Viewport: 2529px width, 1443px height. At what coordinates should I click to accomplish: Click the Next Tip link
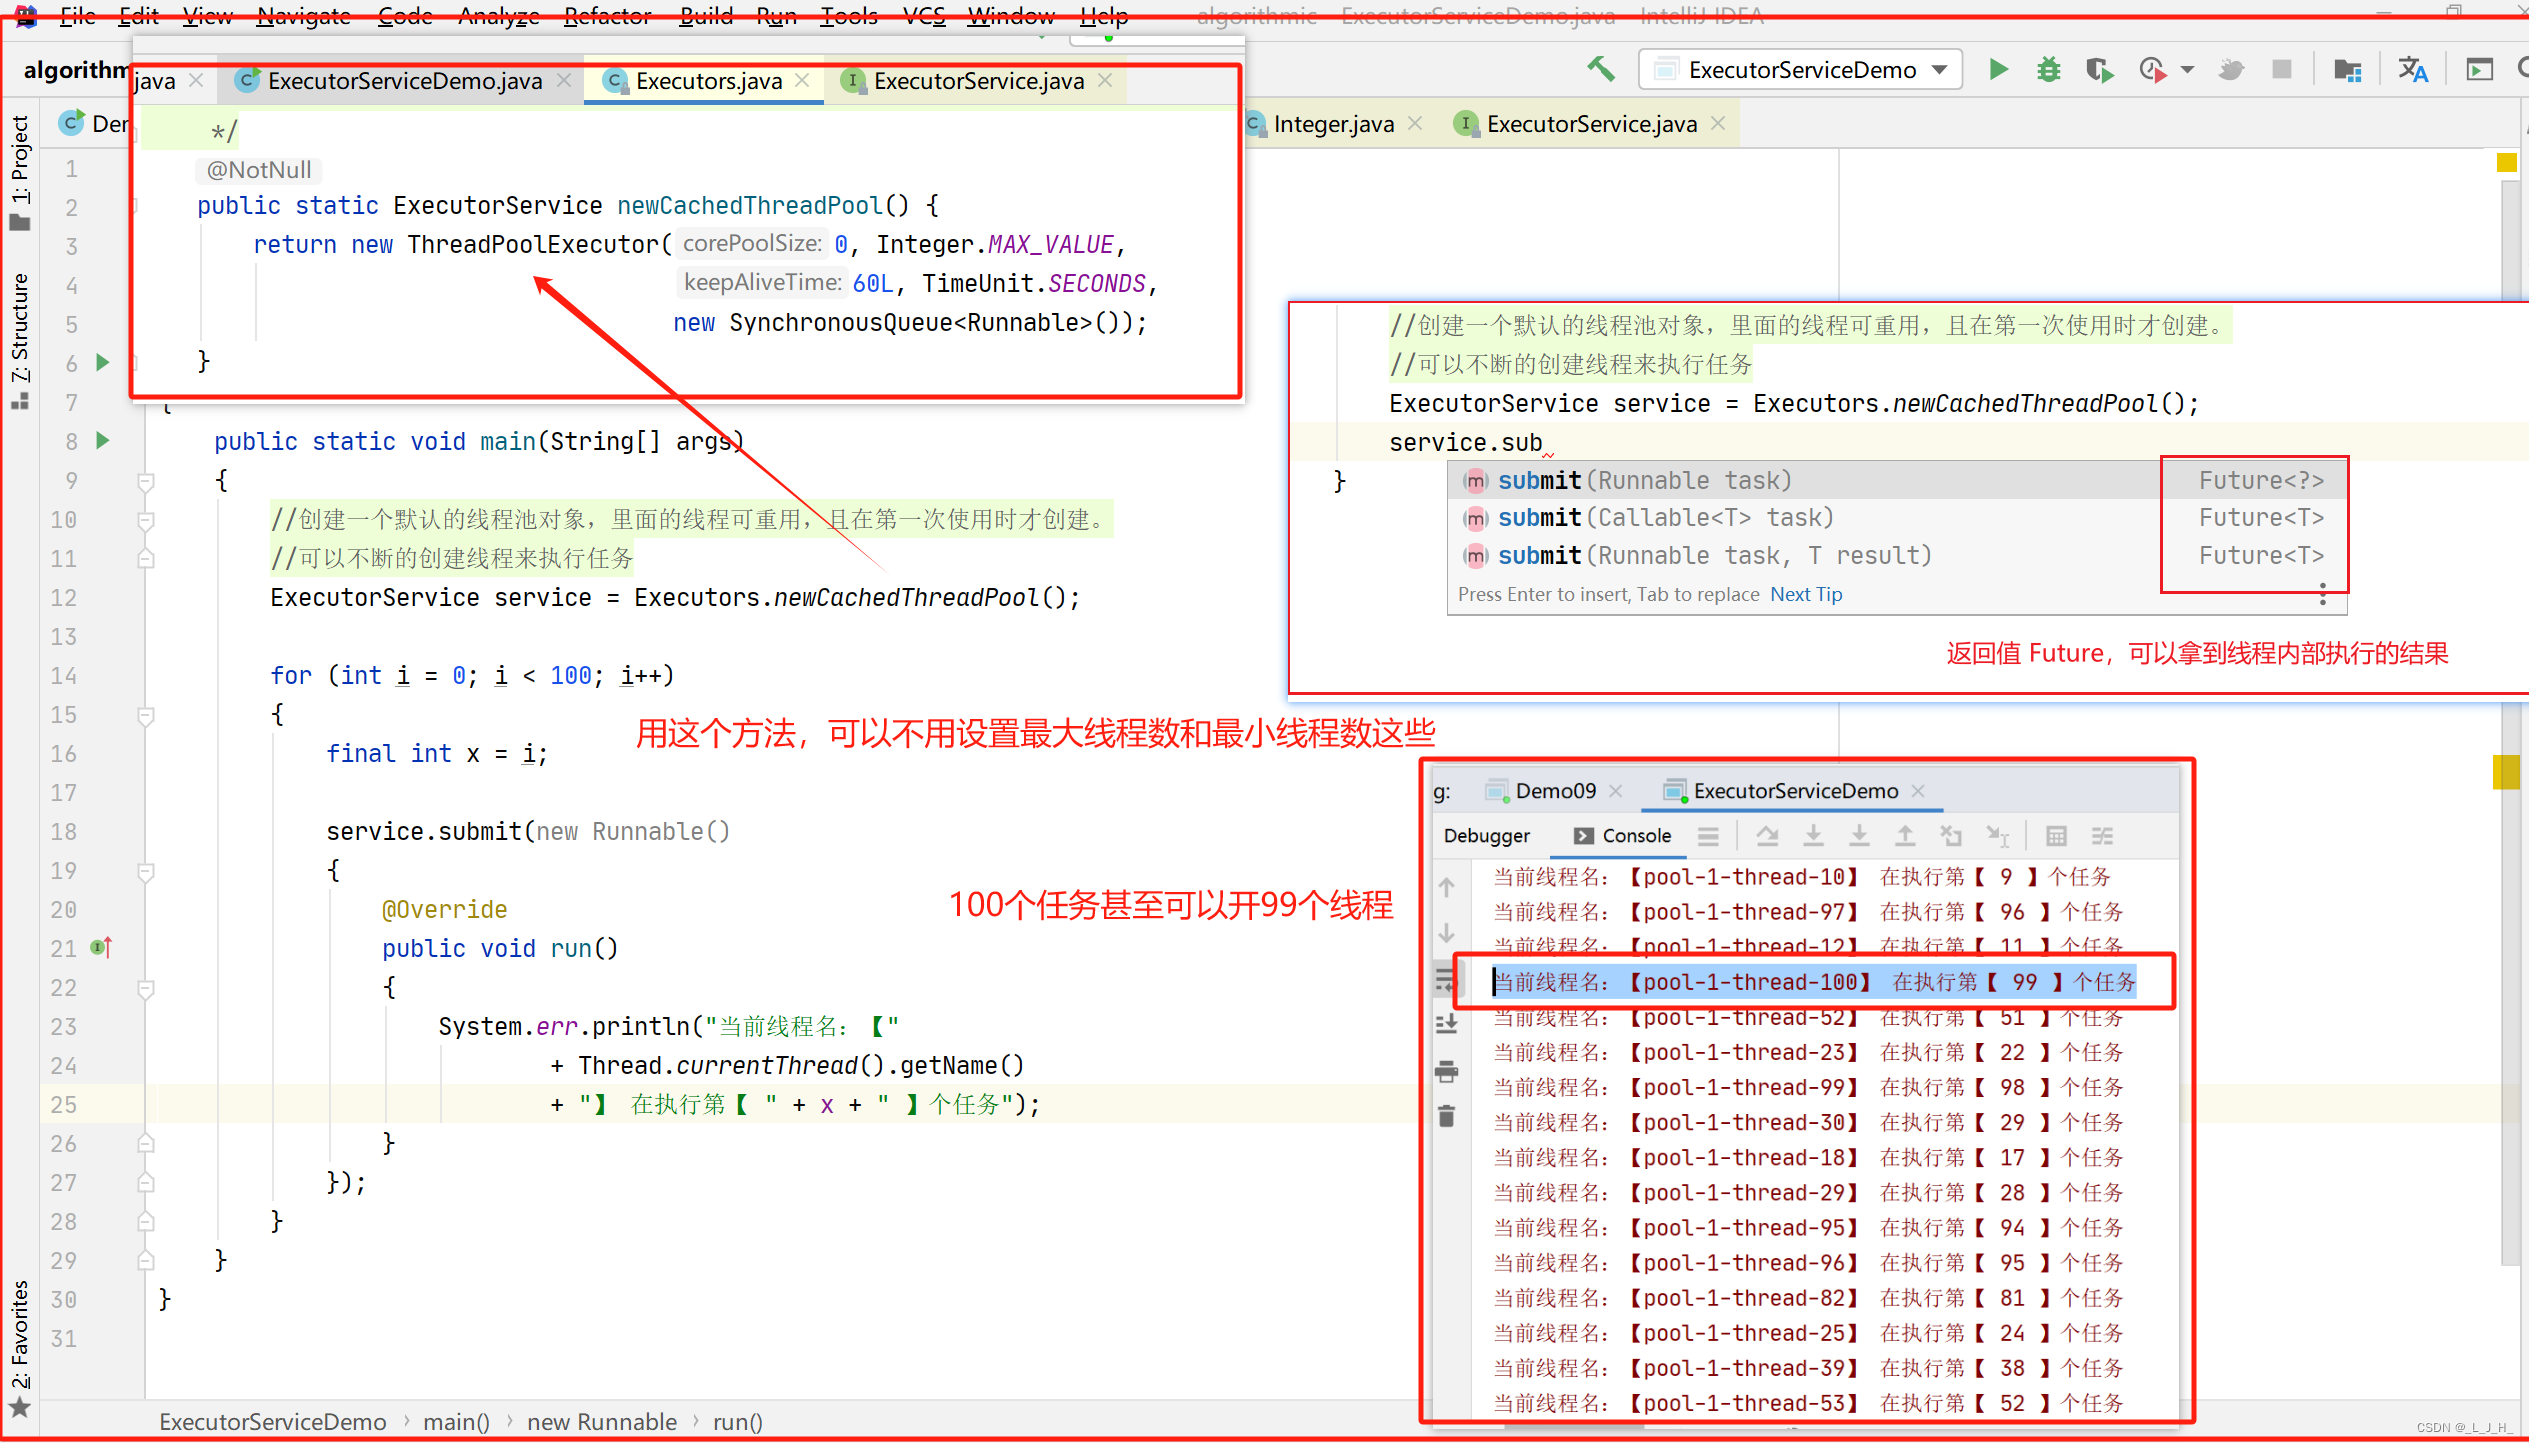(1806, 594)
